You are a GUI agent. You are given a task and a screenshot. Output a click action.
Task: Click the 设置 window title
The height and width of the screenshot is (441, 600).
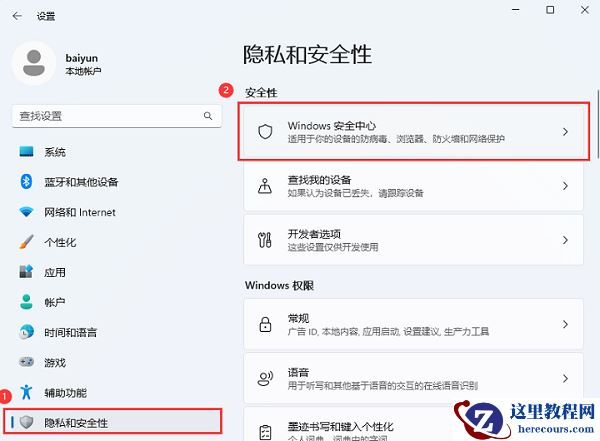click(x=46, y=16)
